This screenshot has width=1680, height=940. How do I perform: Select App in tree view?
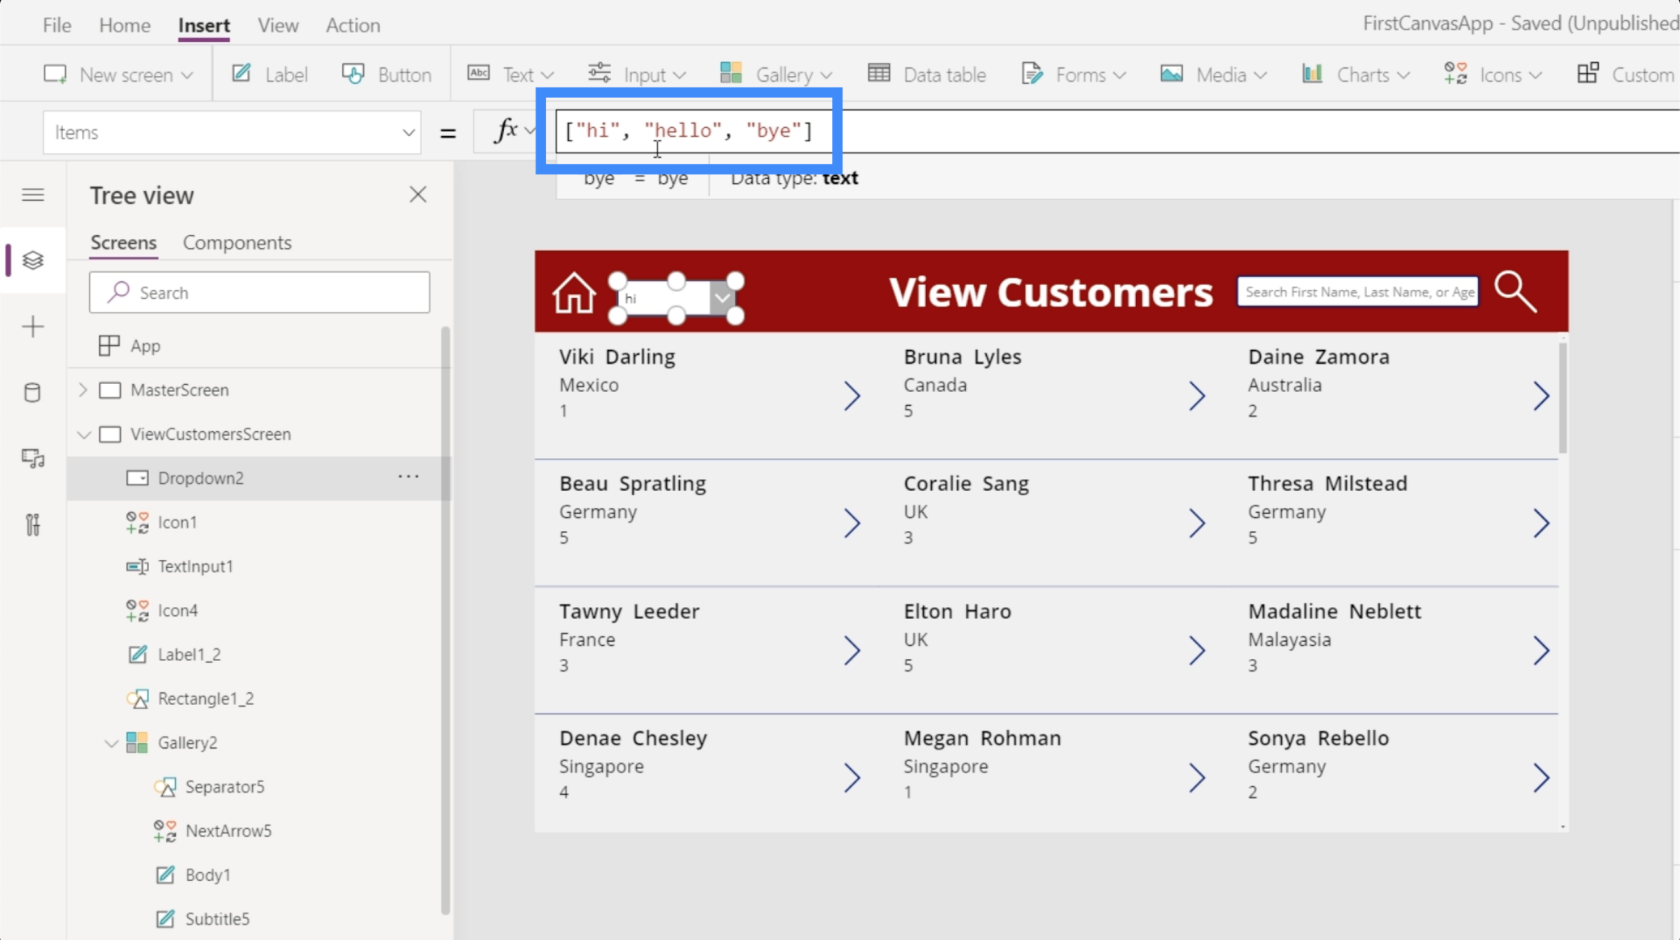[145, 346]
